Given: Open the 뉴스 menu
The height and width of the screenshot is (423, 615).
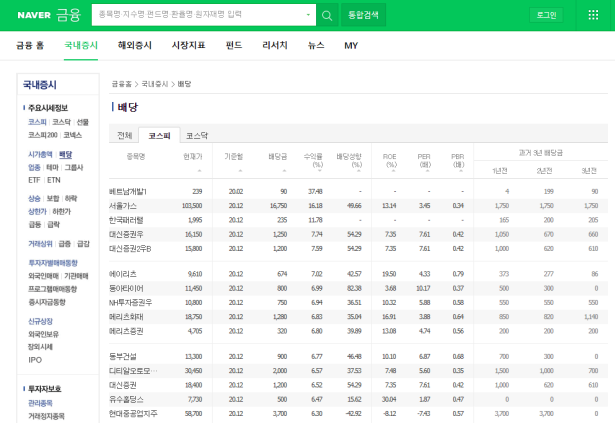Looking at the screenshot, I should [316, 46].
